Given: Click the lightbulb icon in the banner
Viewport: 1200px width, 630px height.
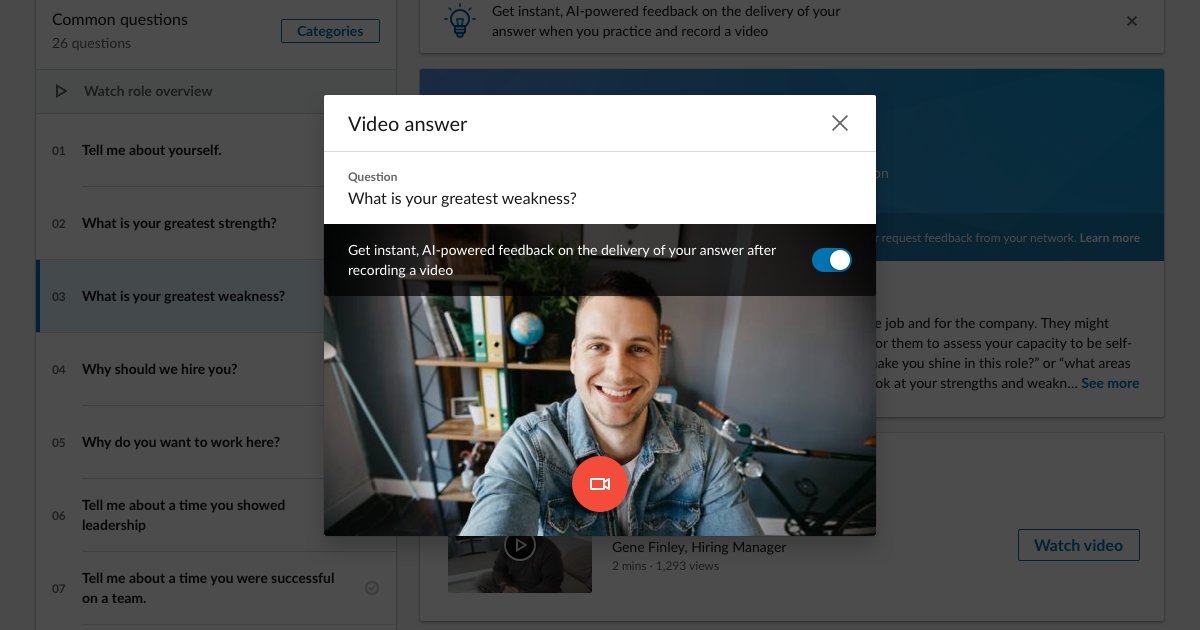Looking at the screenshot, I should tap(459, 21).
